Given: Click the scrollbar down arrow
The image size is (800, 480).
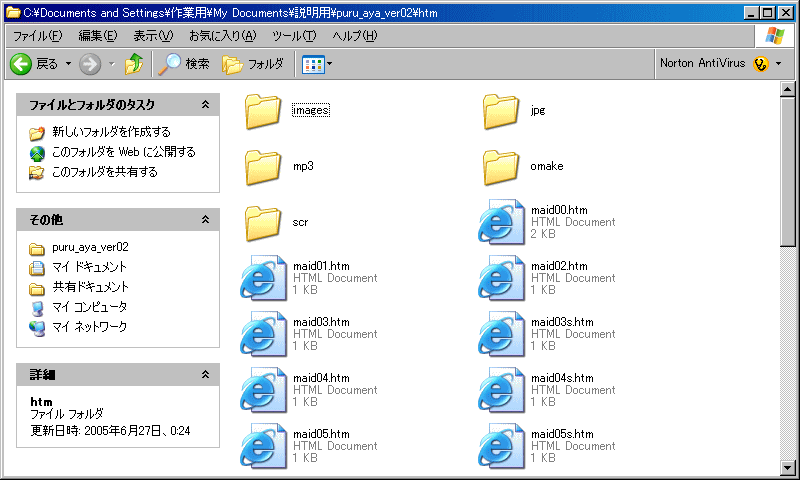Looking at the screenshot, I should tap(787, 467).
